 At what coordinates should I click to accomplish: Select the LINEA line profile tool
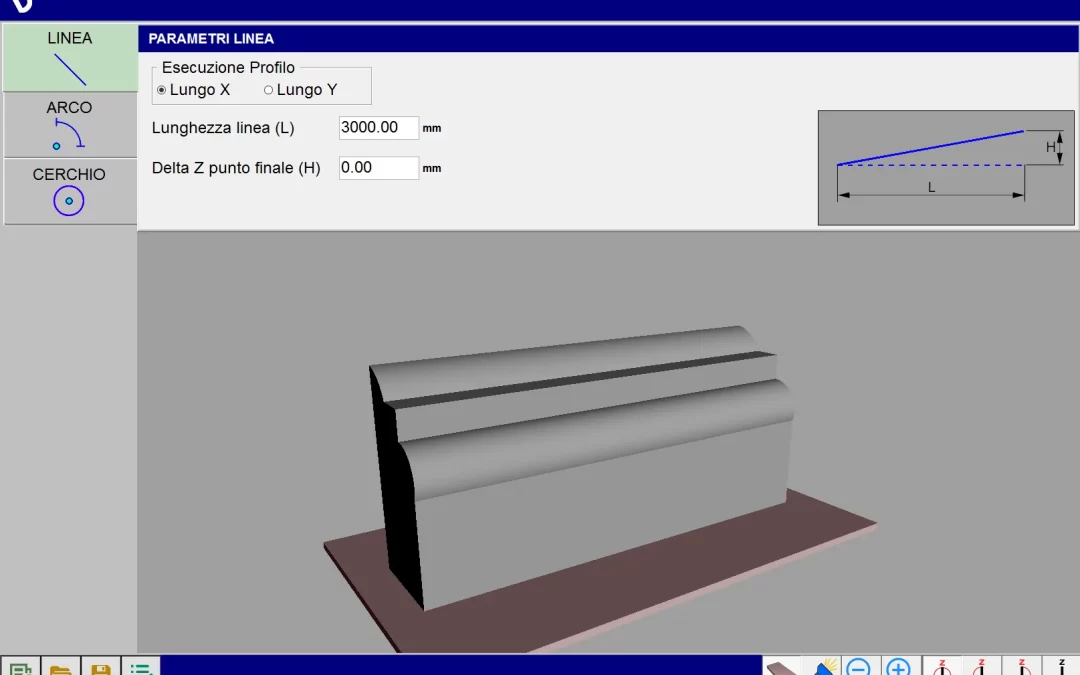(x=69, y=58)
